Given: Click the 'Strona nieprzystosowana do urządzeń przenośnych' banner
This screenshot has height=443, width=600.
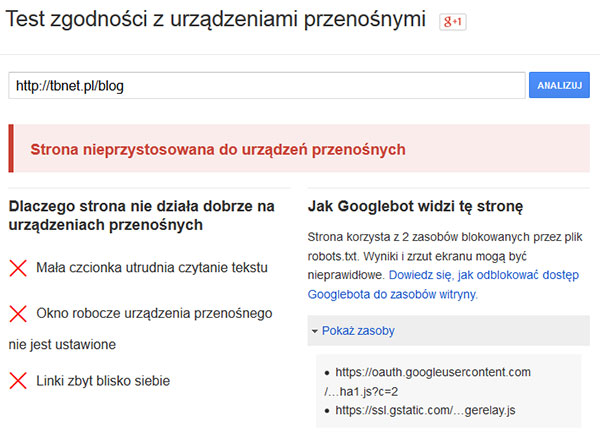Looking at the screenshot, I should [x=299, y=148].
